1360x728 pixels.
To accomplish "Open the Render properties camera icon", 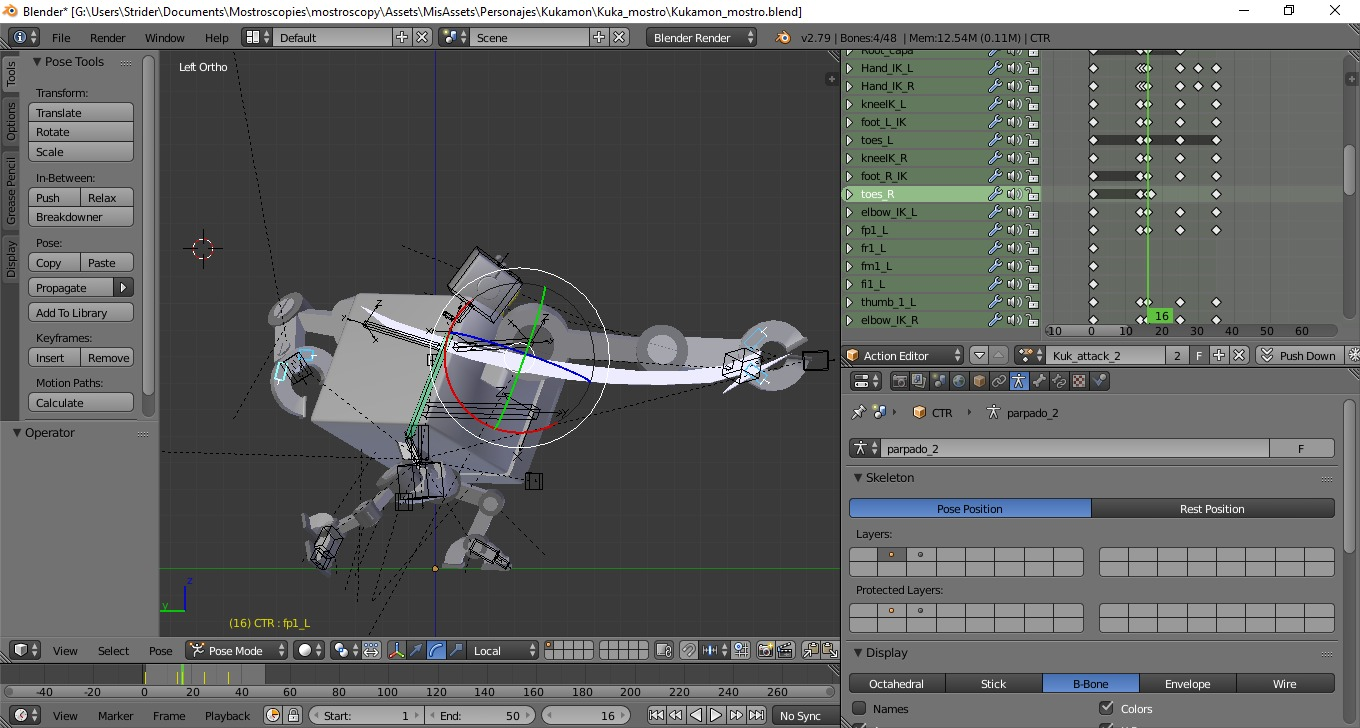I will (x=899, y=381).
